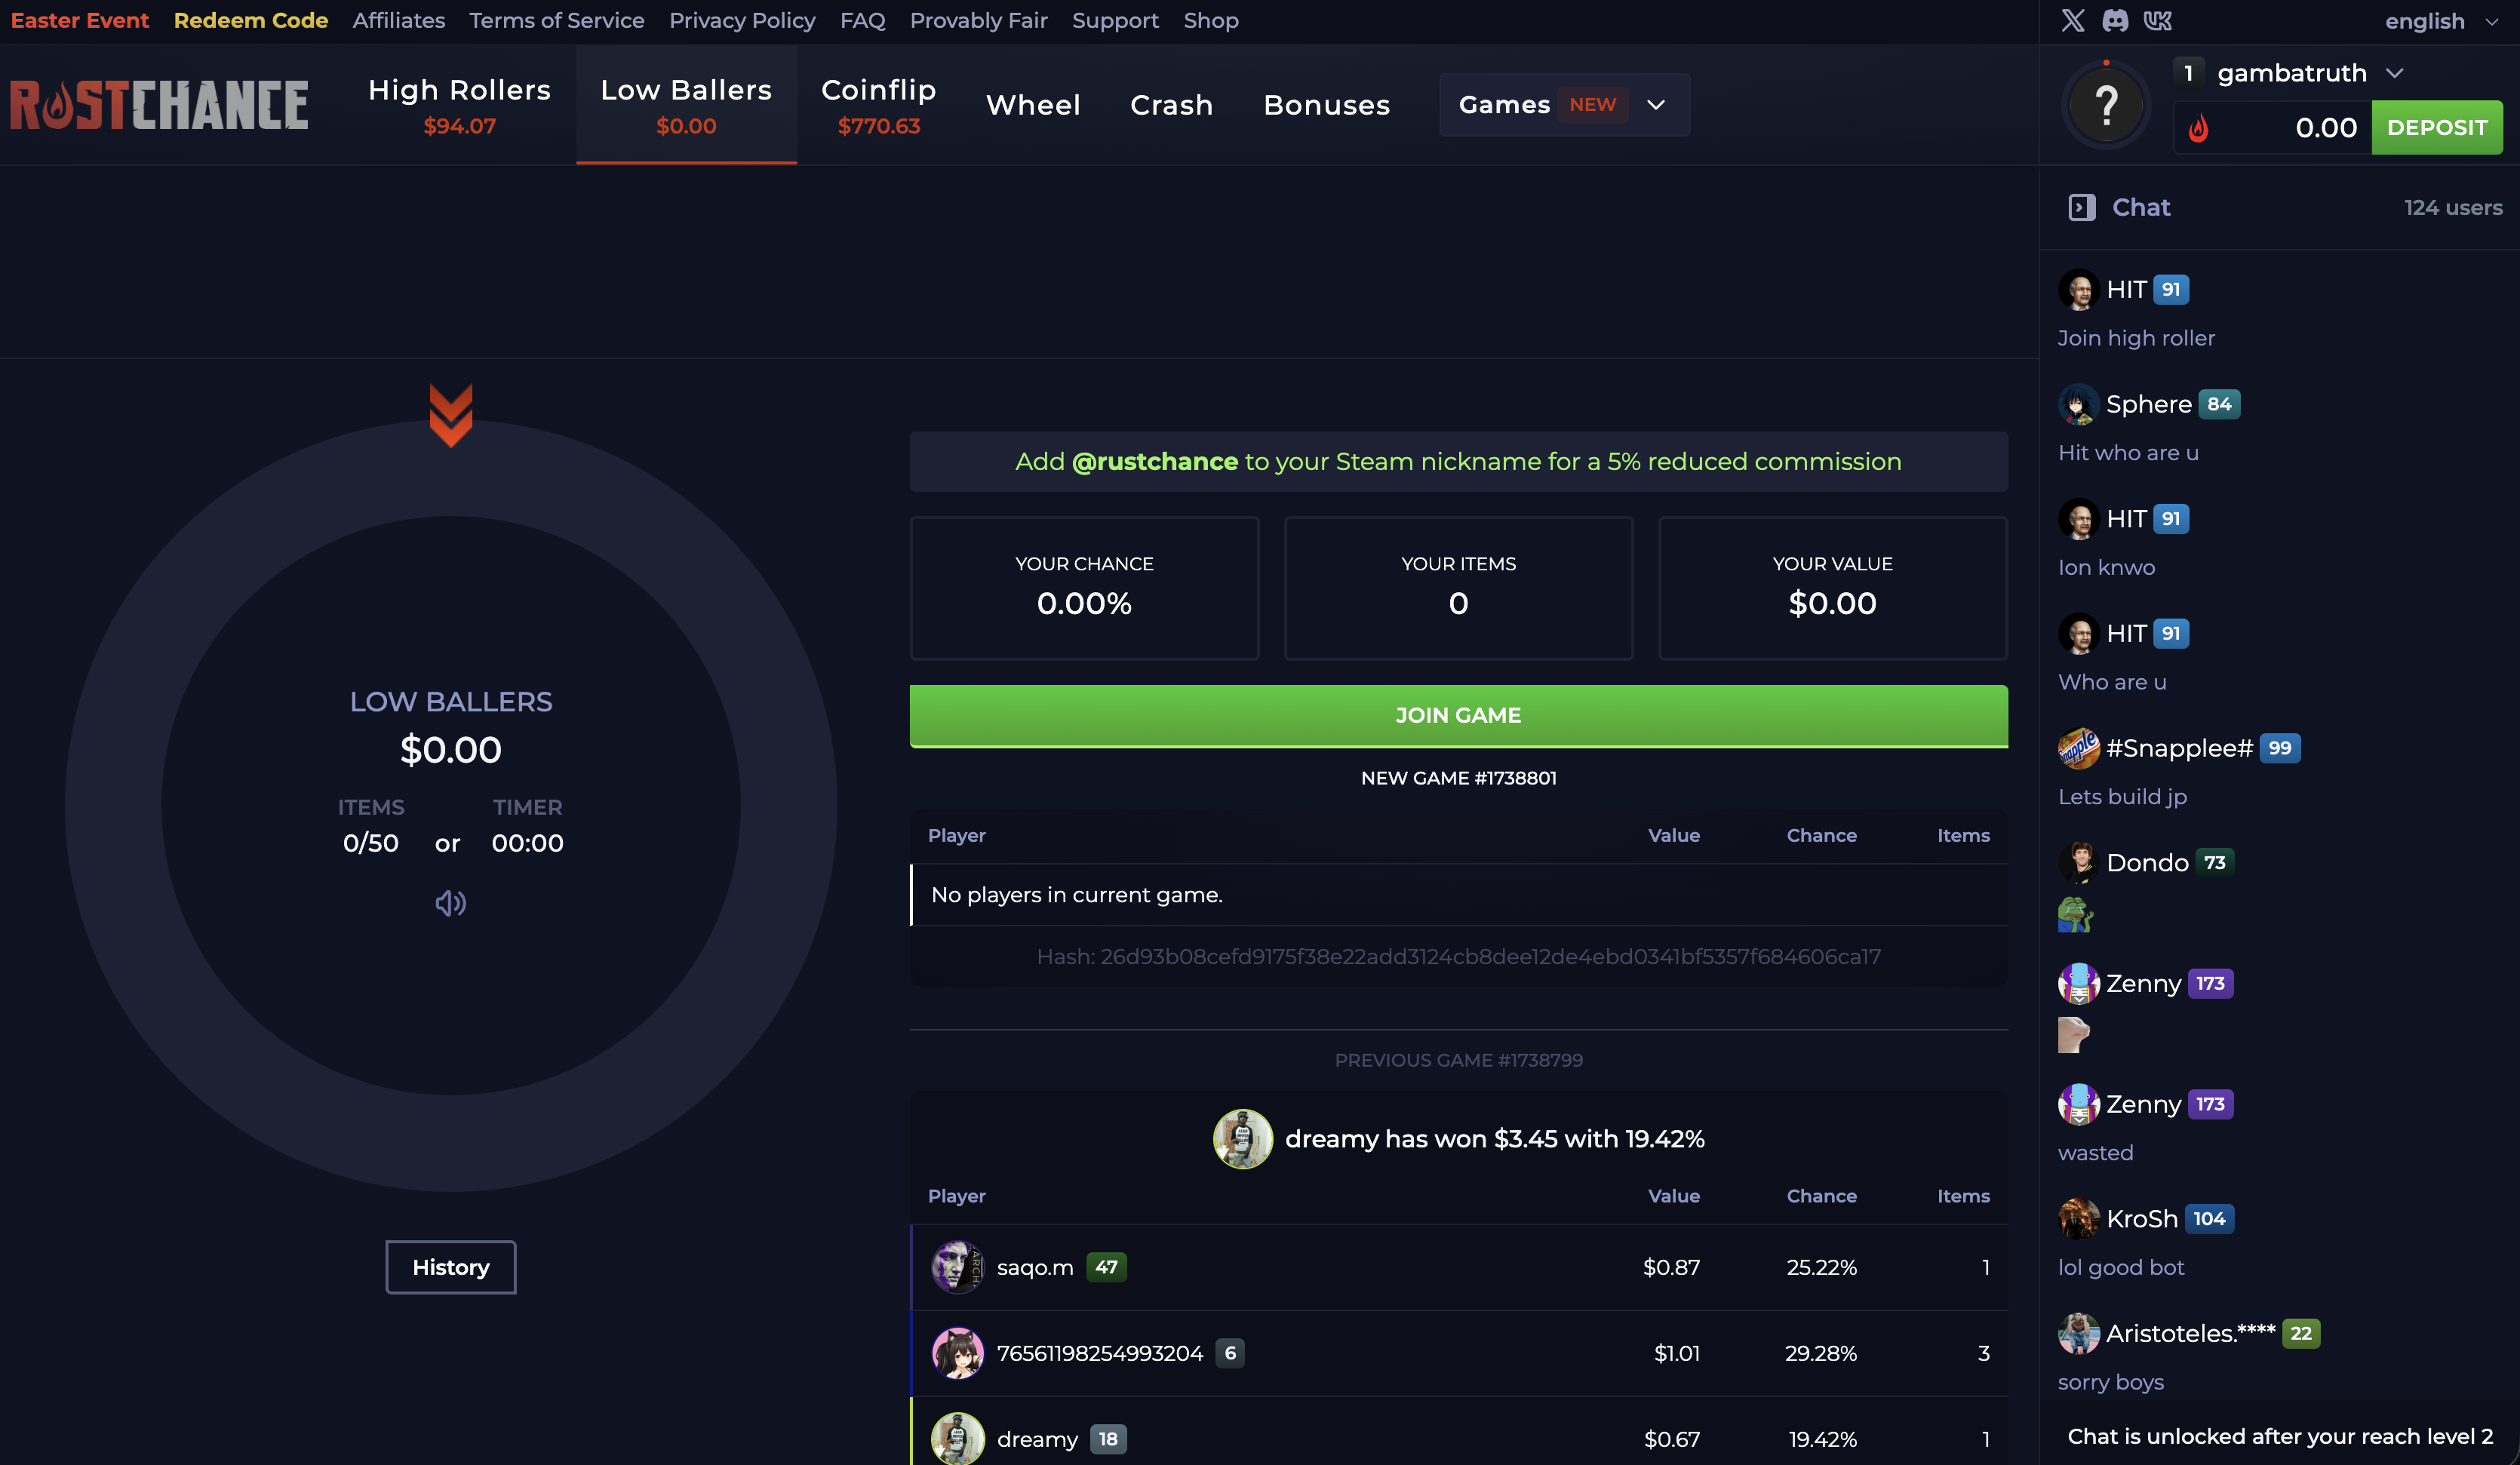This screenshot has height=1465, width=2520.
Task: Open the Provably Fair link
Action: click(979, 20)
